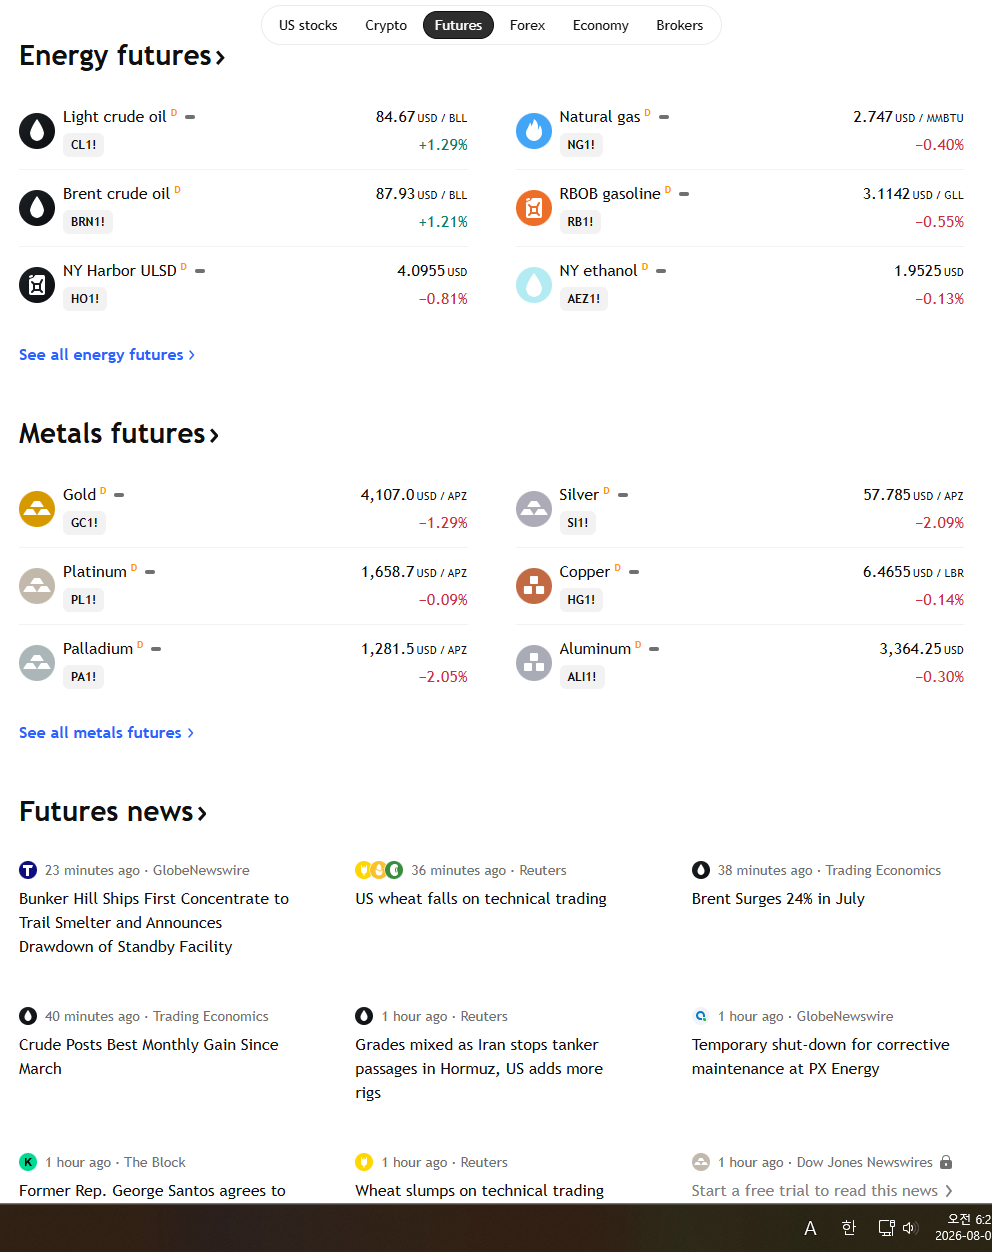Click the volume speaker icon in taskbar

pyautogui.click(x=910, y=1228)
